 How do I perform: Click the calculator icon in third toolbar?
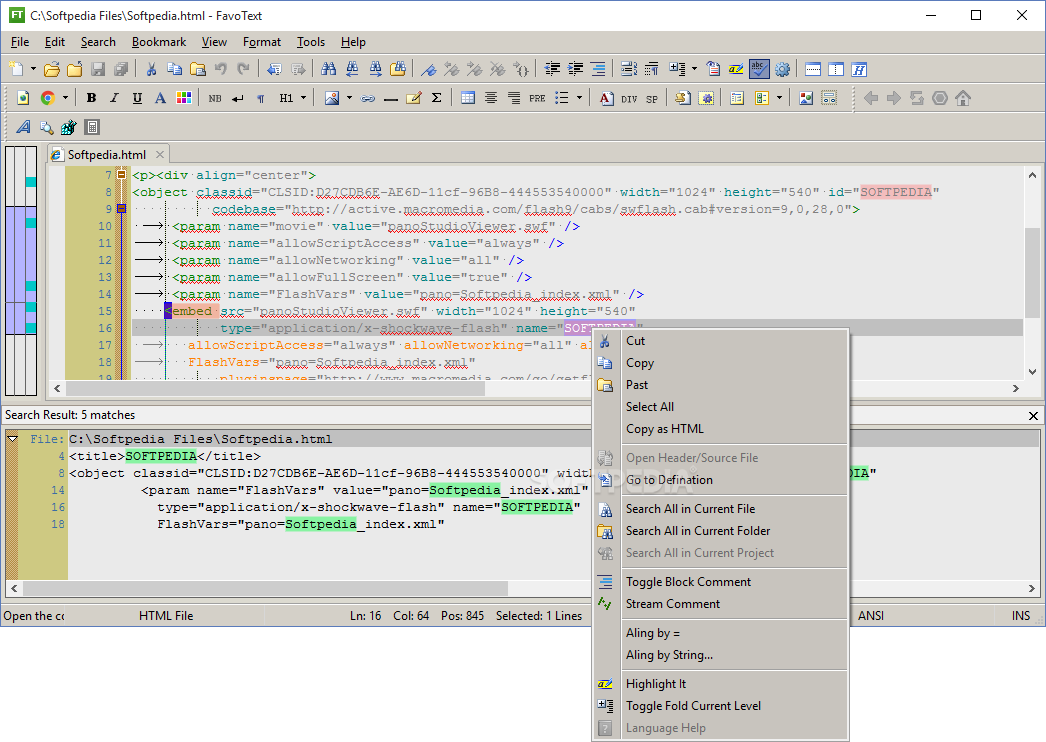(92, 127)
